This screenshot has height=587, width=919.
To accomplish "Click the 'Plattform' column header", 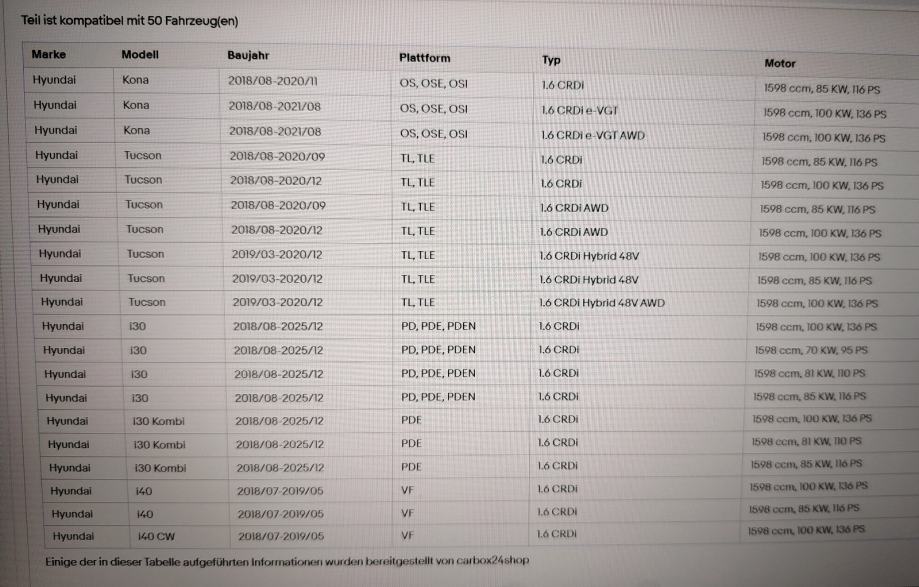I will tap(424, 58).
